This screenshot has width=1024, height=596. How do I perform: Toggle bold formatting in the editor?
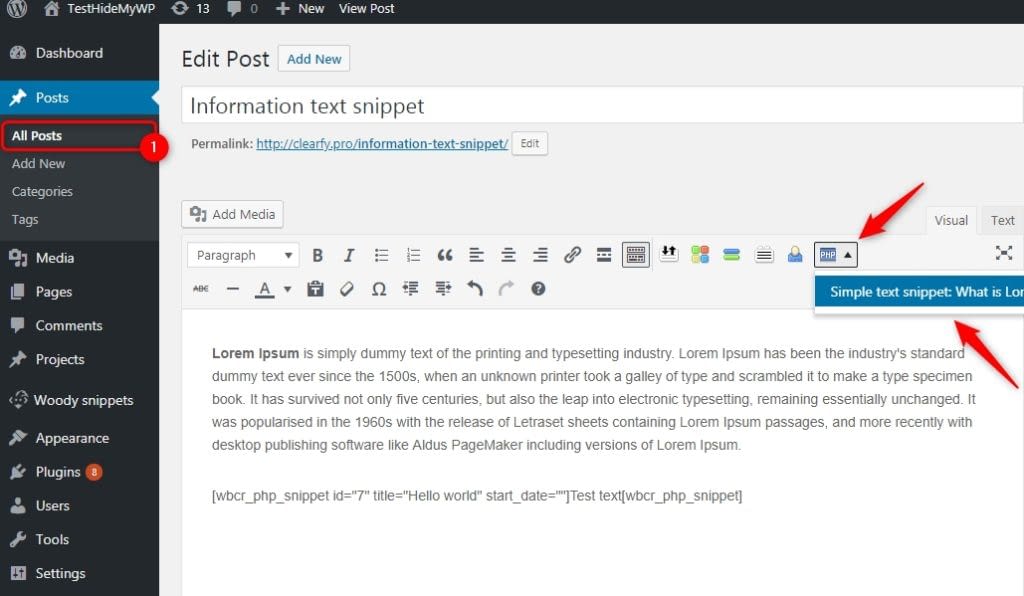(x=317, y=255)
